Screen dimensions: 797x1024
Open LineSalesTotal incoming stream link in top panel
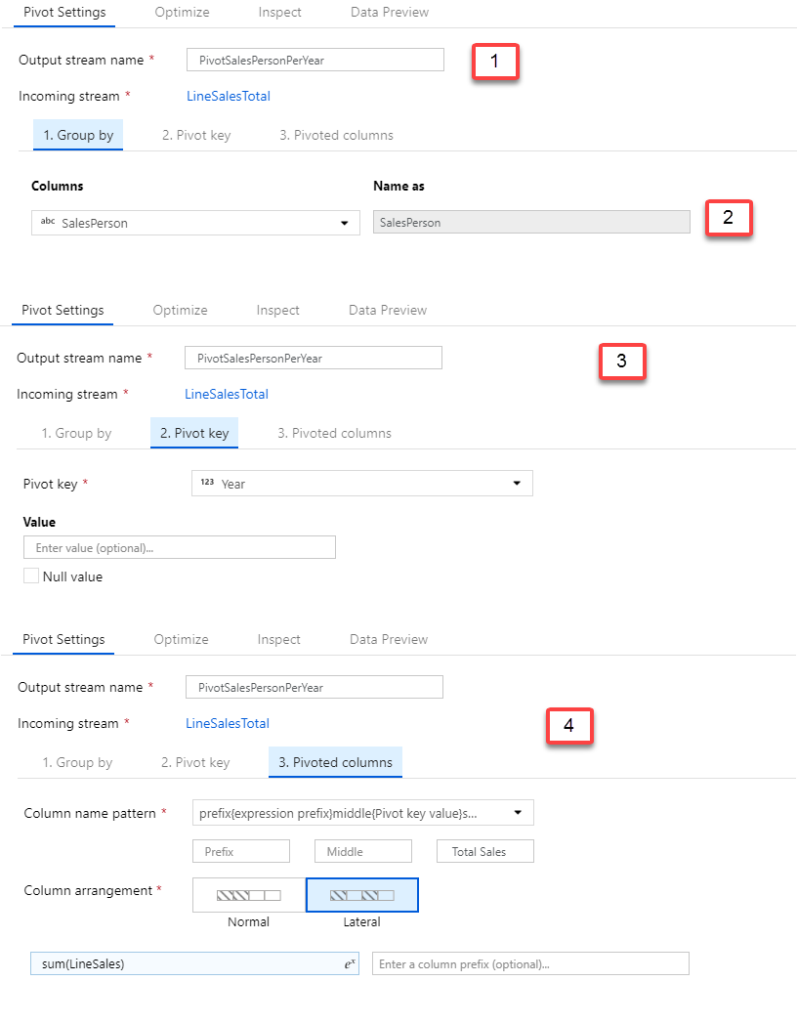pyautogui.click(x=228, y=96)
